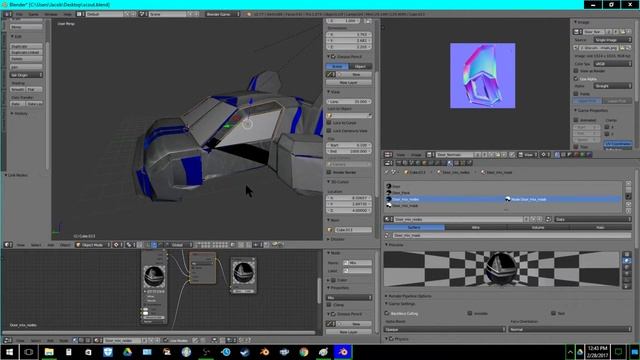The width and height of the screenshot is (640, 360).
Task: Open Windows Start menu
Action: [x=9, y=352]
